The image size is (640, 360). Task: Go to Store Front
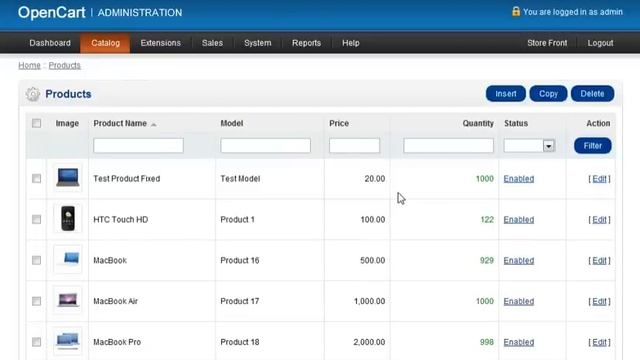pos(547,43)
